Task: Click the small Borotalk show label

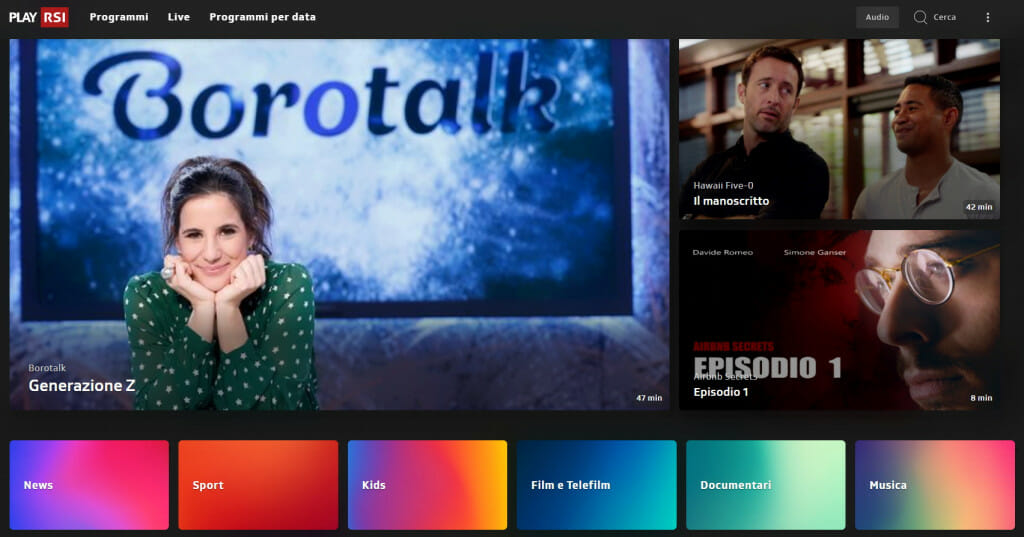Action: (47, 368)
